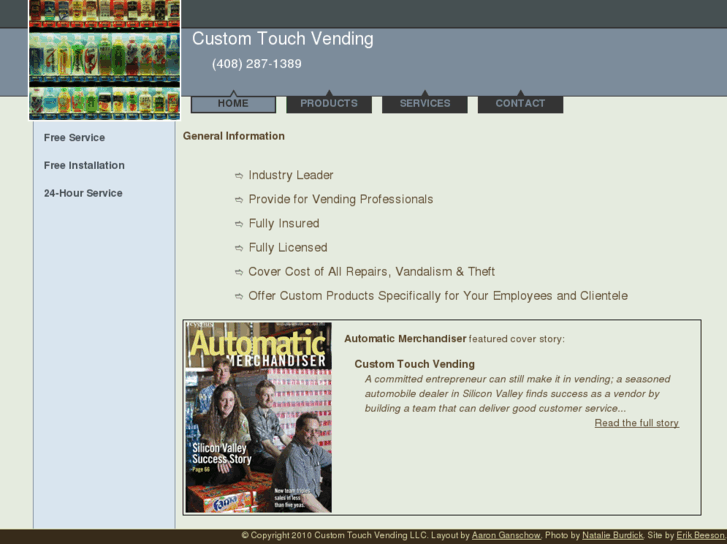Click the Copyright 2010 footer text

334,535
